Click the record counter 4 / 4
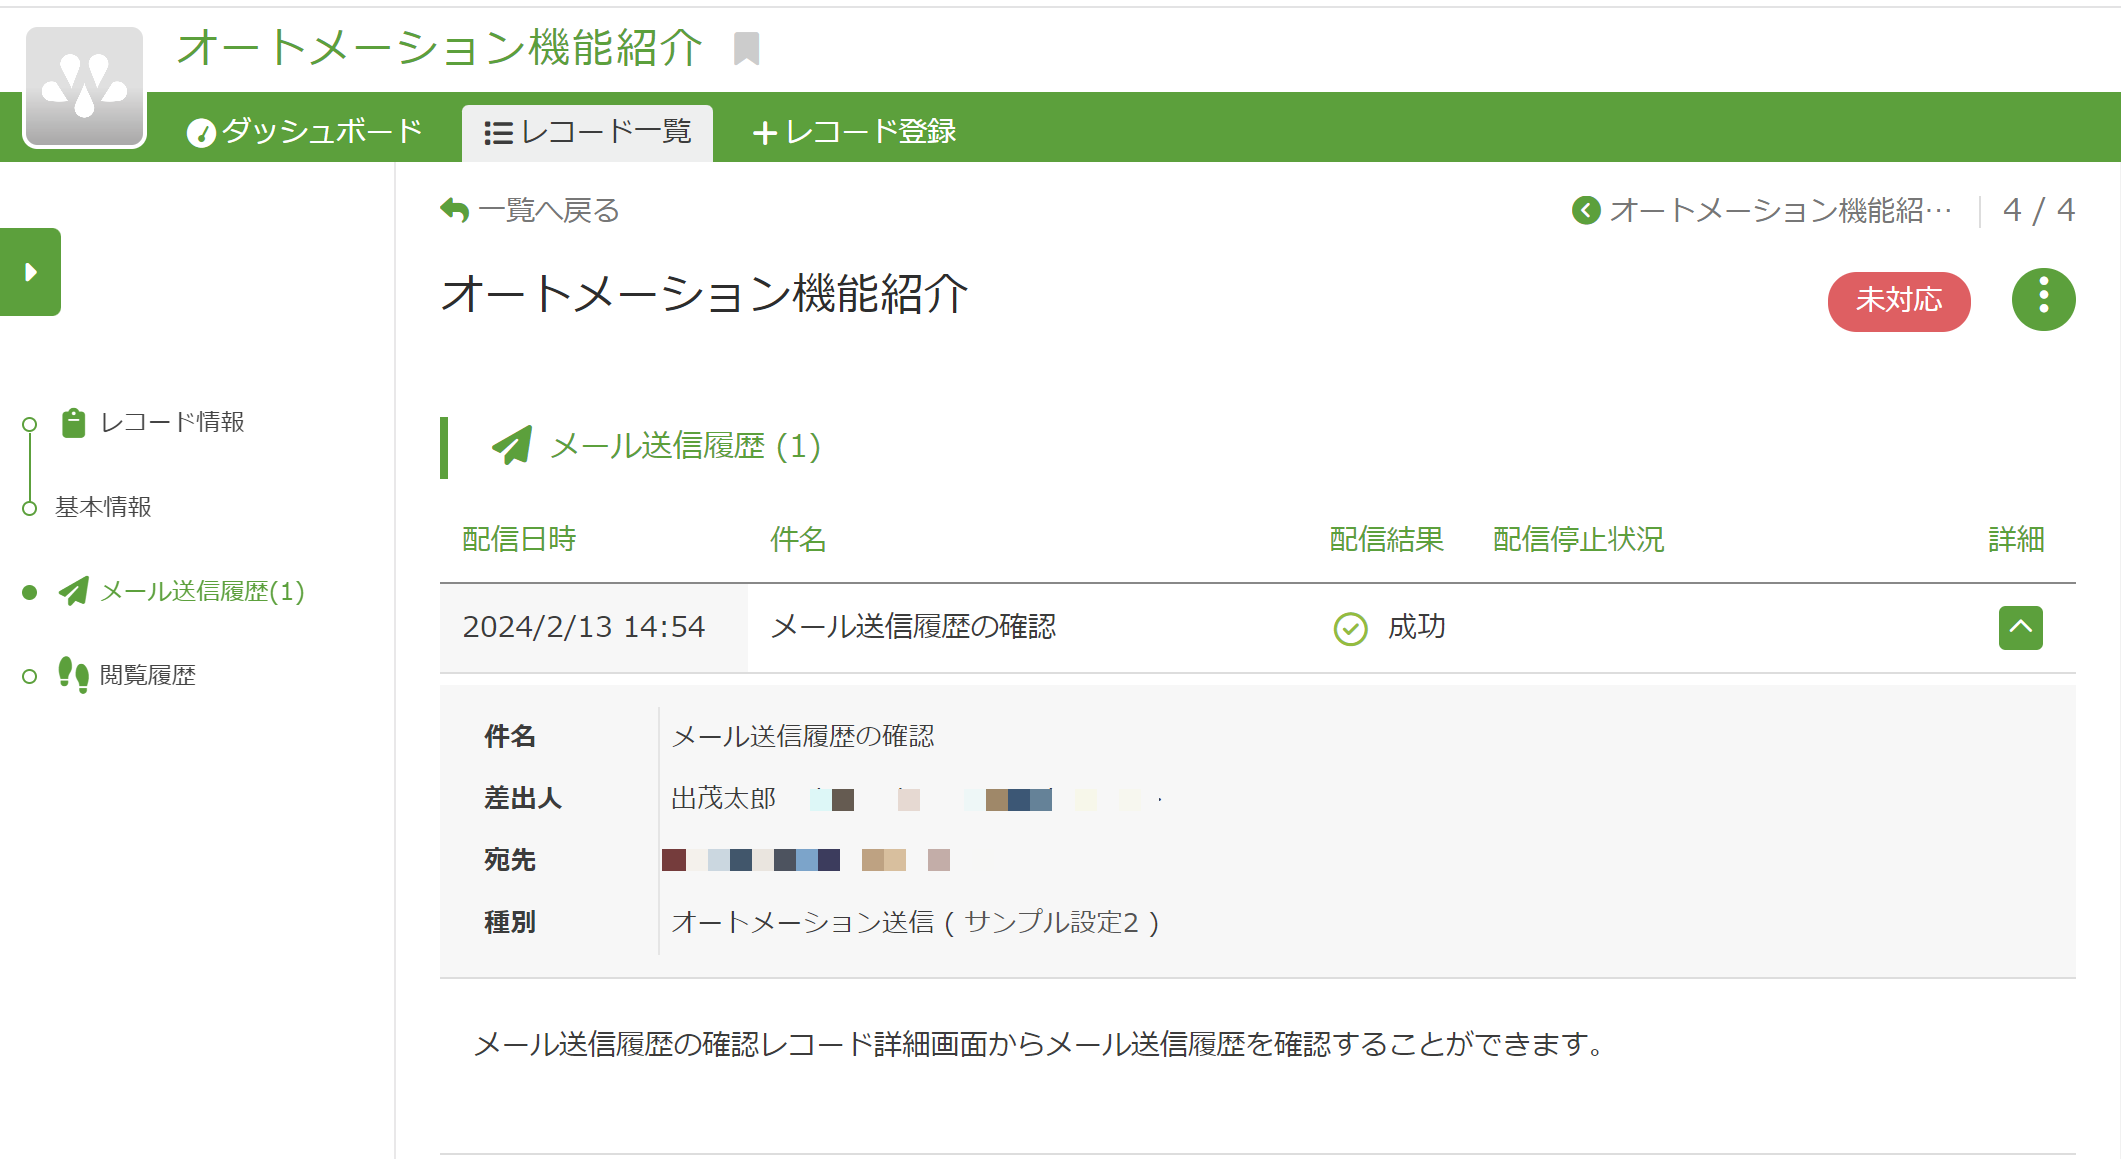The image size is (2121, 1159). (2039, 210)
